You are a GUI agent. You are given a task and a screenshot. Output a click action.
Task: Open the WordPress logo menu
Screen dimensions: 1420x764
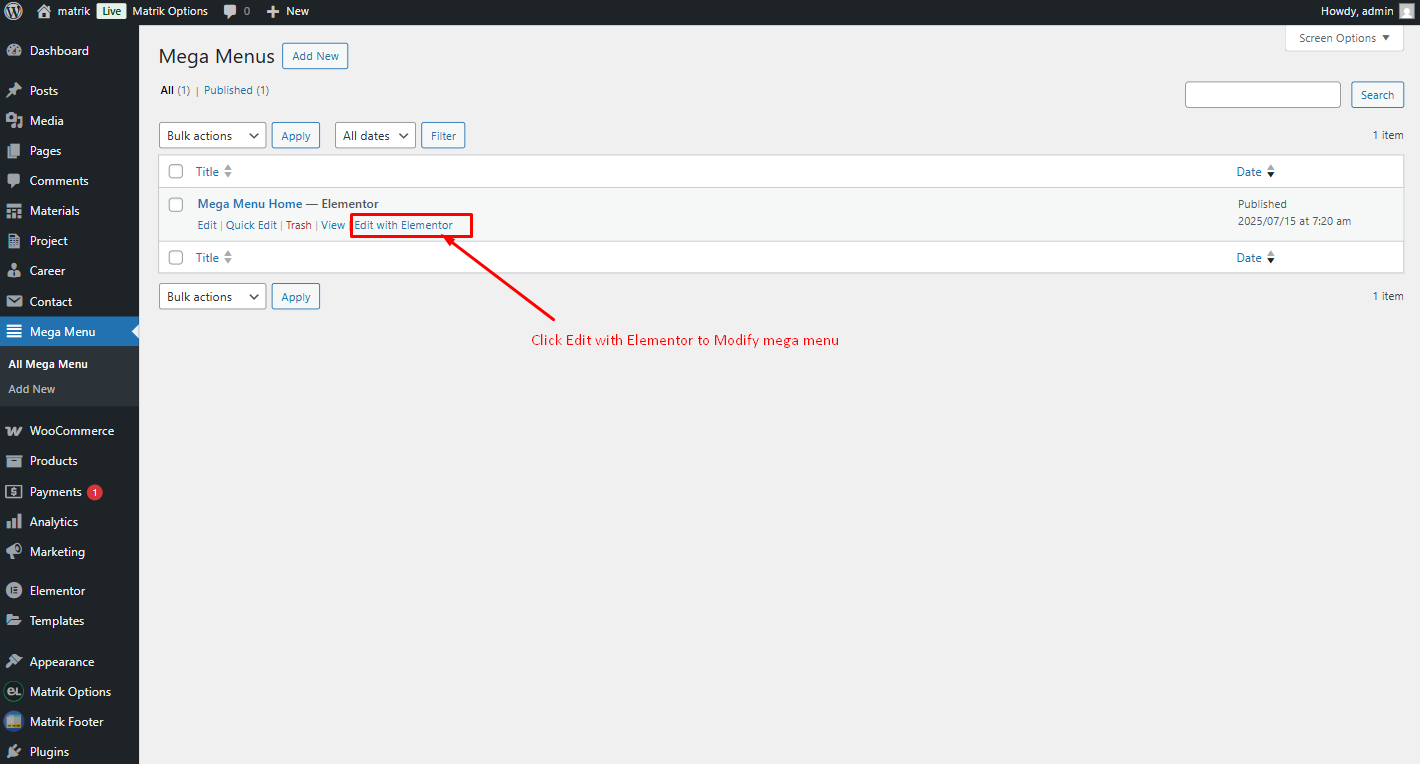14,11
